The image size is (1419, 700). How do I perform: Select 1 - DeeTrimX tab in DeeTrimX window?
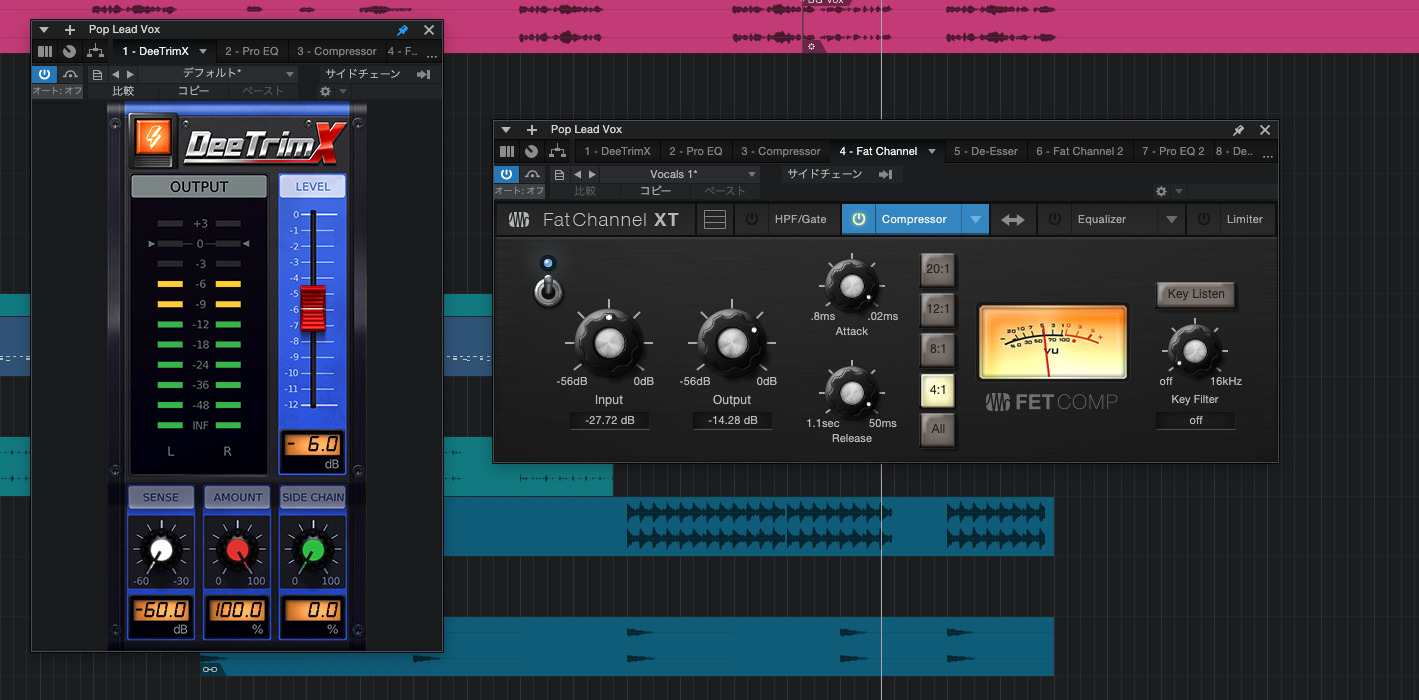(155, 51)
